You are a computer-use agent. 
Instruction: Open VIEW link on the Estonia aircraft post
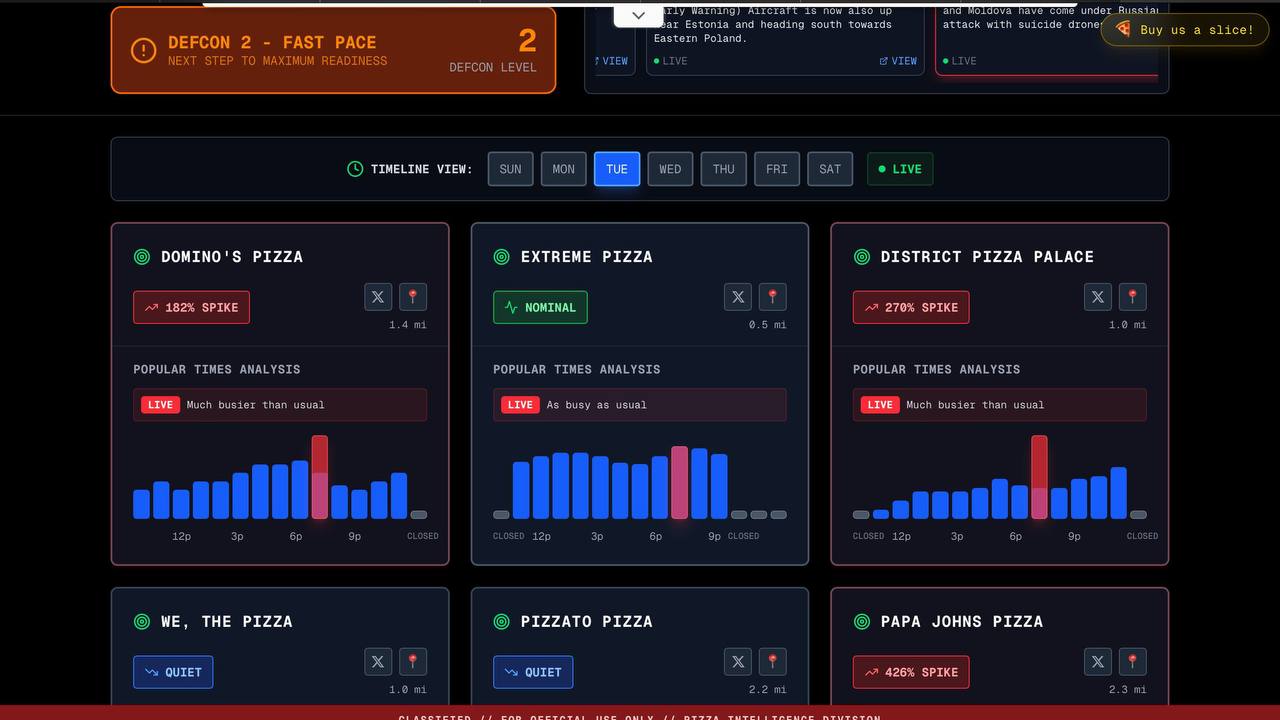pyautogui.click(x=898, y=61)
